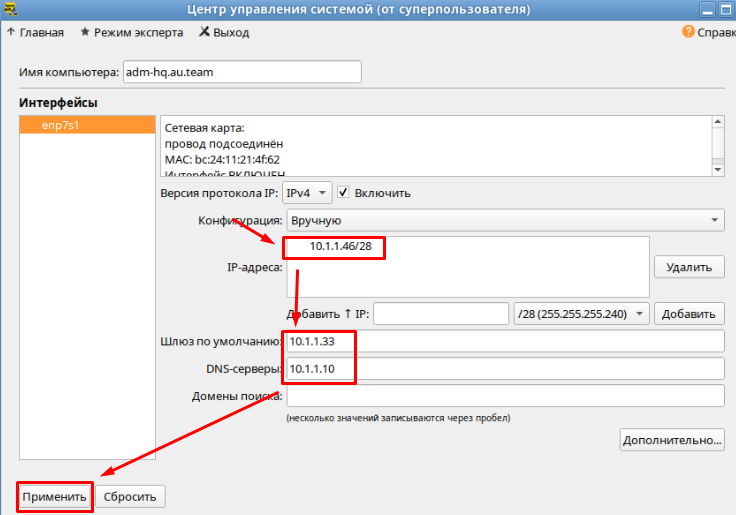Click the app icon in title bar
736x515 pixels.
tap(8, 9)
